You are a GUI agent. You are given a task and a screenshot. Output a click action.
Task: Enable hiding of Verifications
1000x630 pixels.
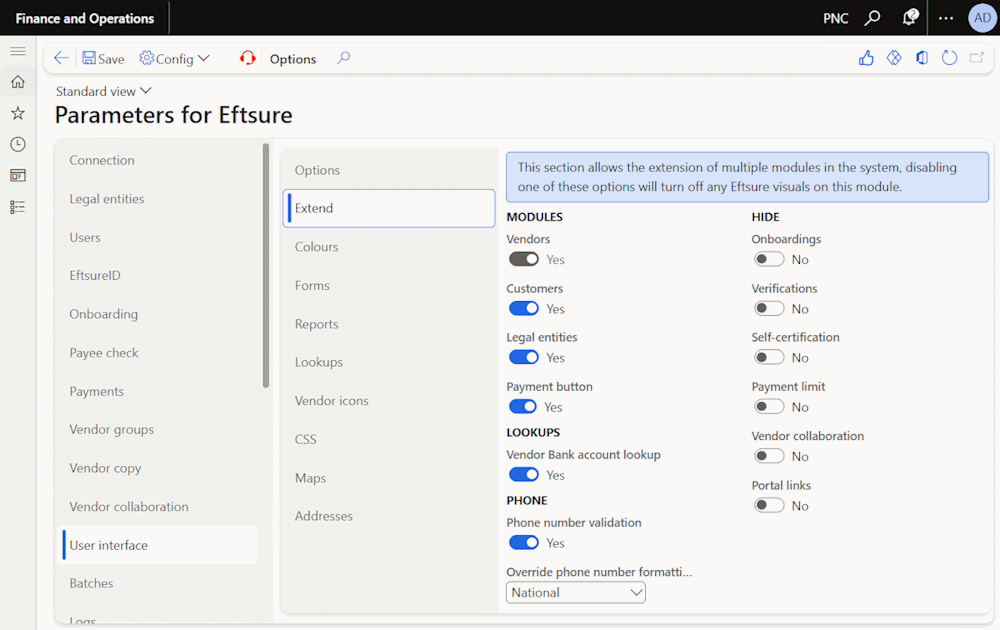click(768, 309)
